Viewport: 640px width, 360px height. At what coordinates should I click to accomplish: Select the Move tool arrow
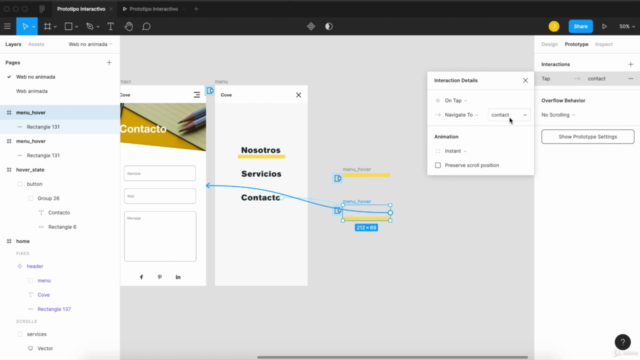(x=25, y=27)
